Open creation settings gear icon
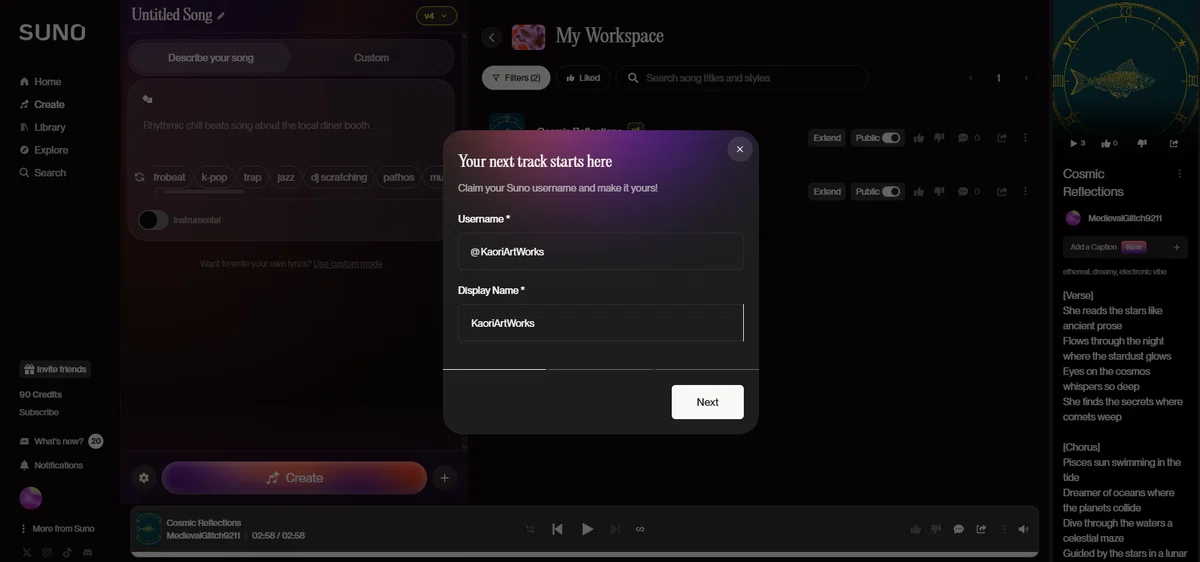Image resolution: width=1200 pixels, height=562 pixels. tap(144, 478)
